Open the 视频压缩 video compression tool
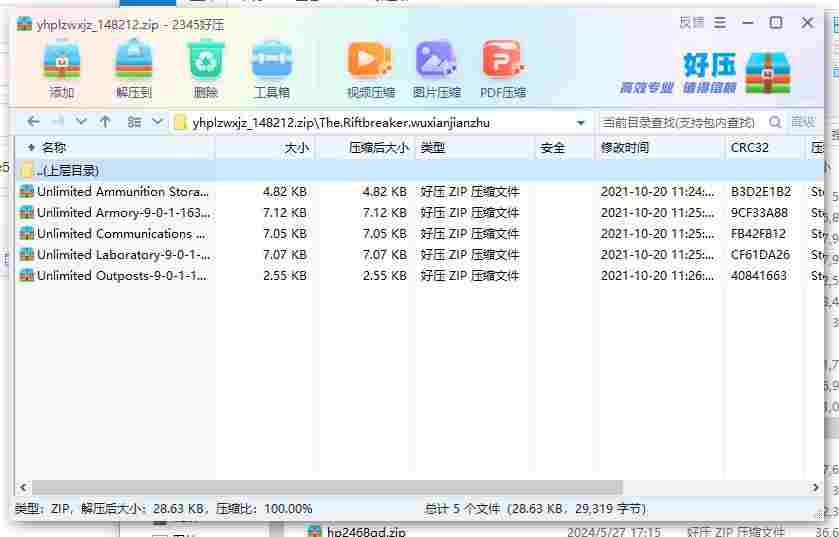This screenshot has width=839, height=537. [370, 69]
